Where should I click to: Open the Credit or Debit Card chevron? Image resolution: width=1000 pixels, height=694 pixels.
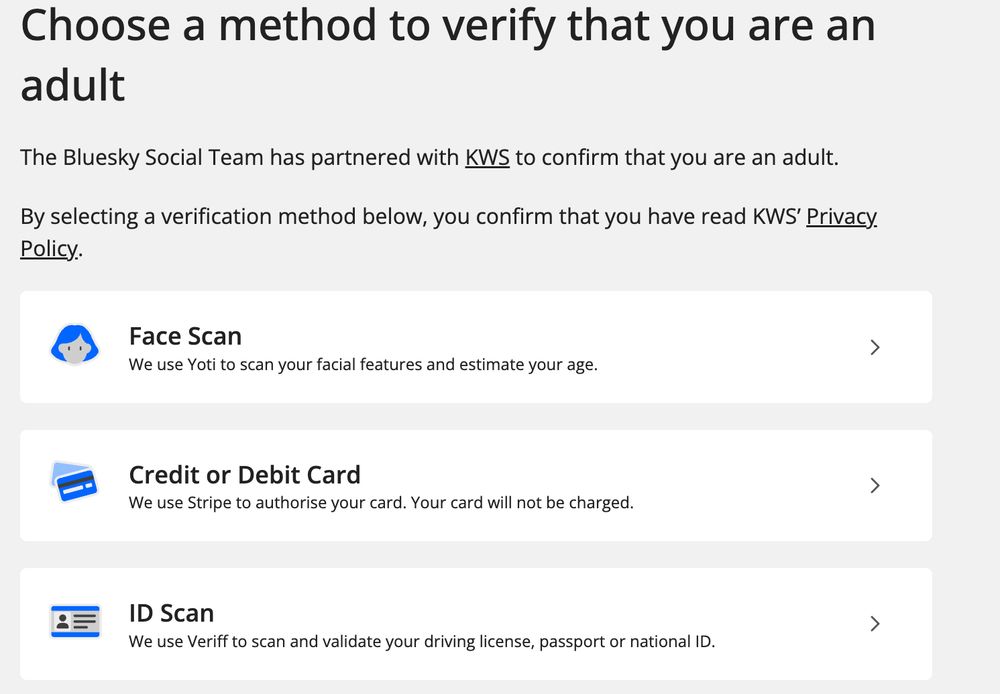[x=875, y=485]
